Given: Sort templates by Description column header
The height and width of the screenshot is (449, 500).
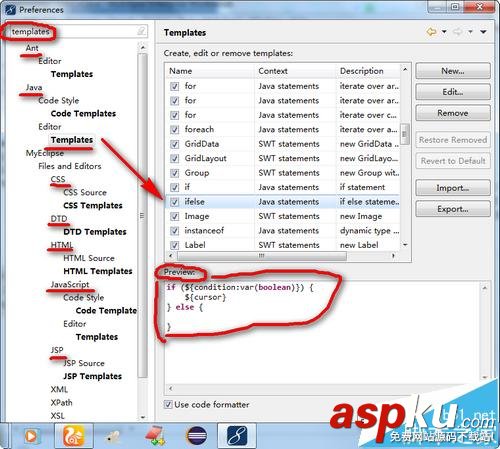Looking at the screenshot, I should (368, 71).
